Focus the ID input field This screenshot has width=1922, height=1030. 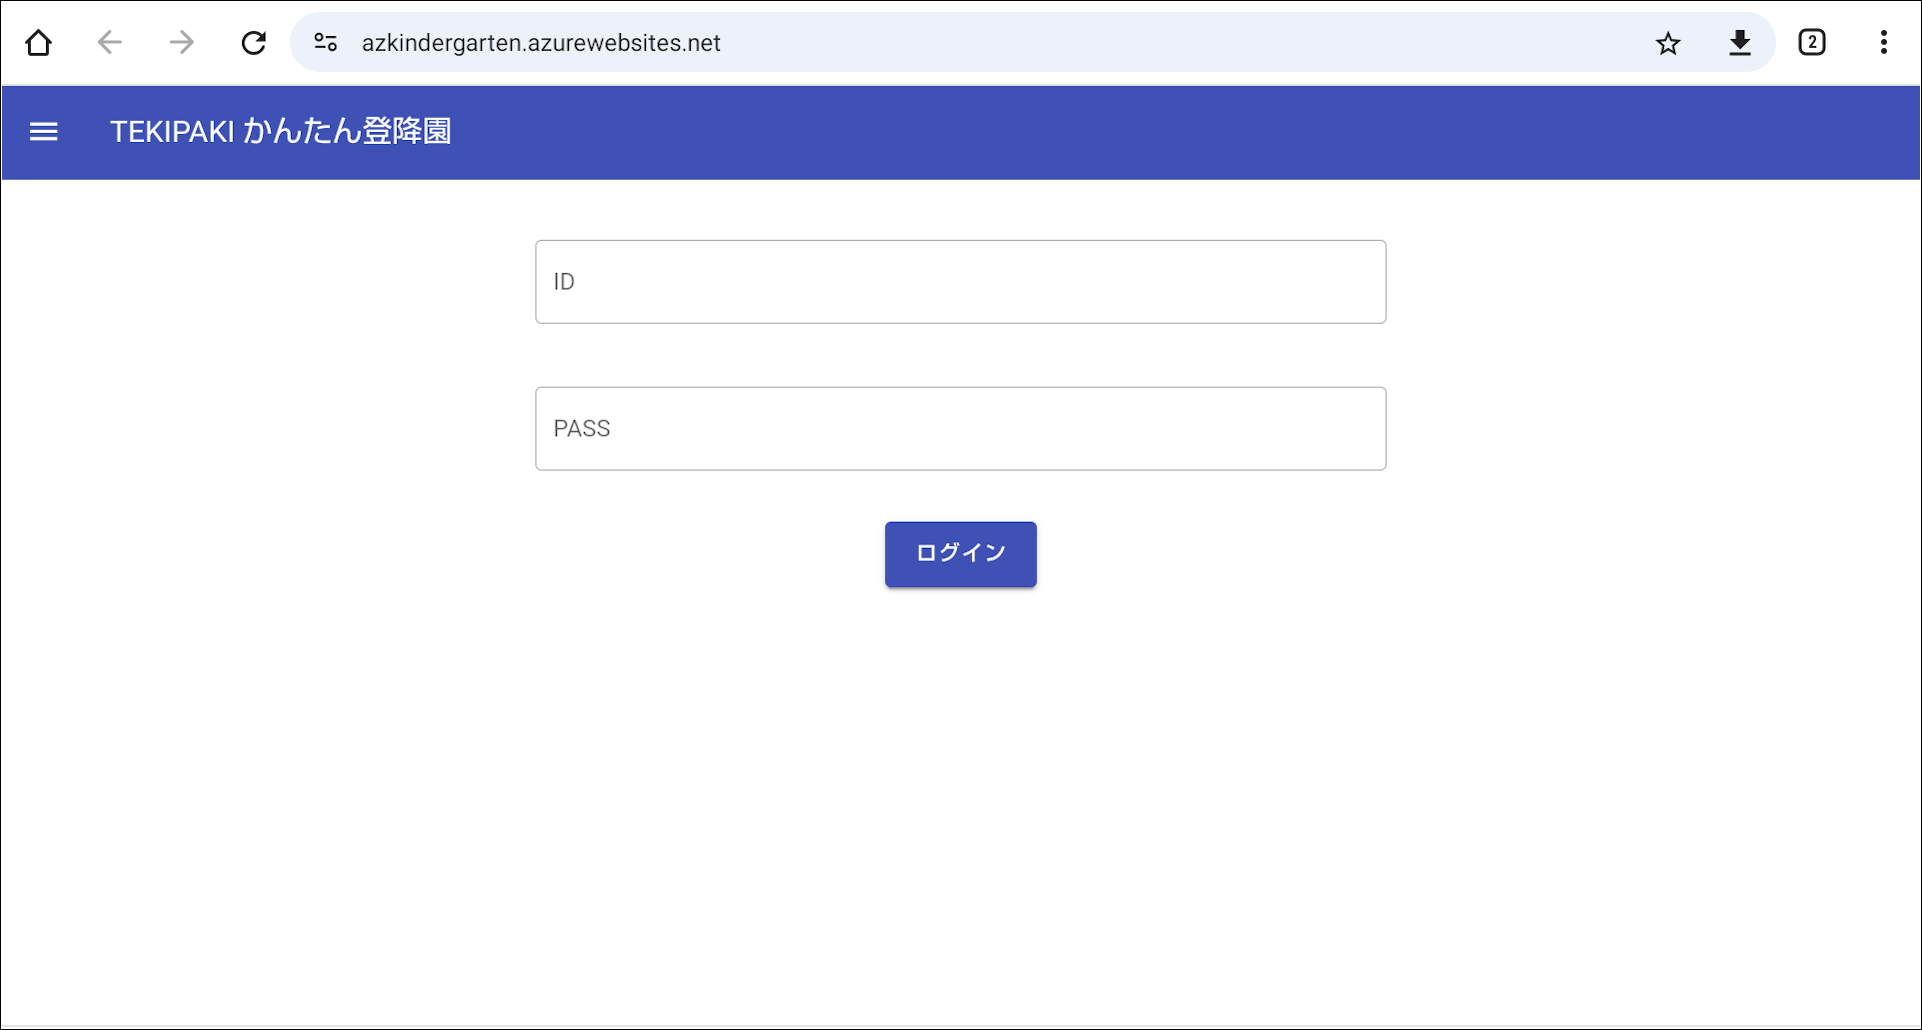click(x=961, y=282)
